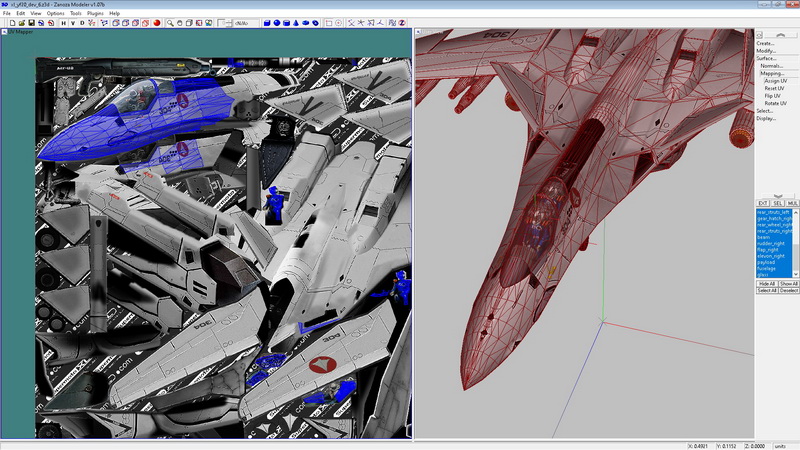This screenshot has width=800, height=450.
Task: Click the Assign UV button
Action: (774, 80)
